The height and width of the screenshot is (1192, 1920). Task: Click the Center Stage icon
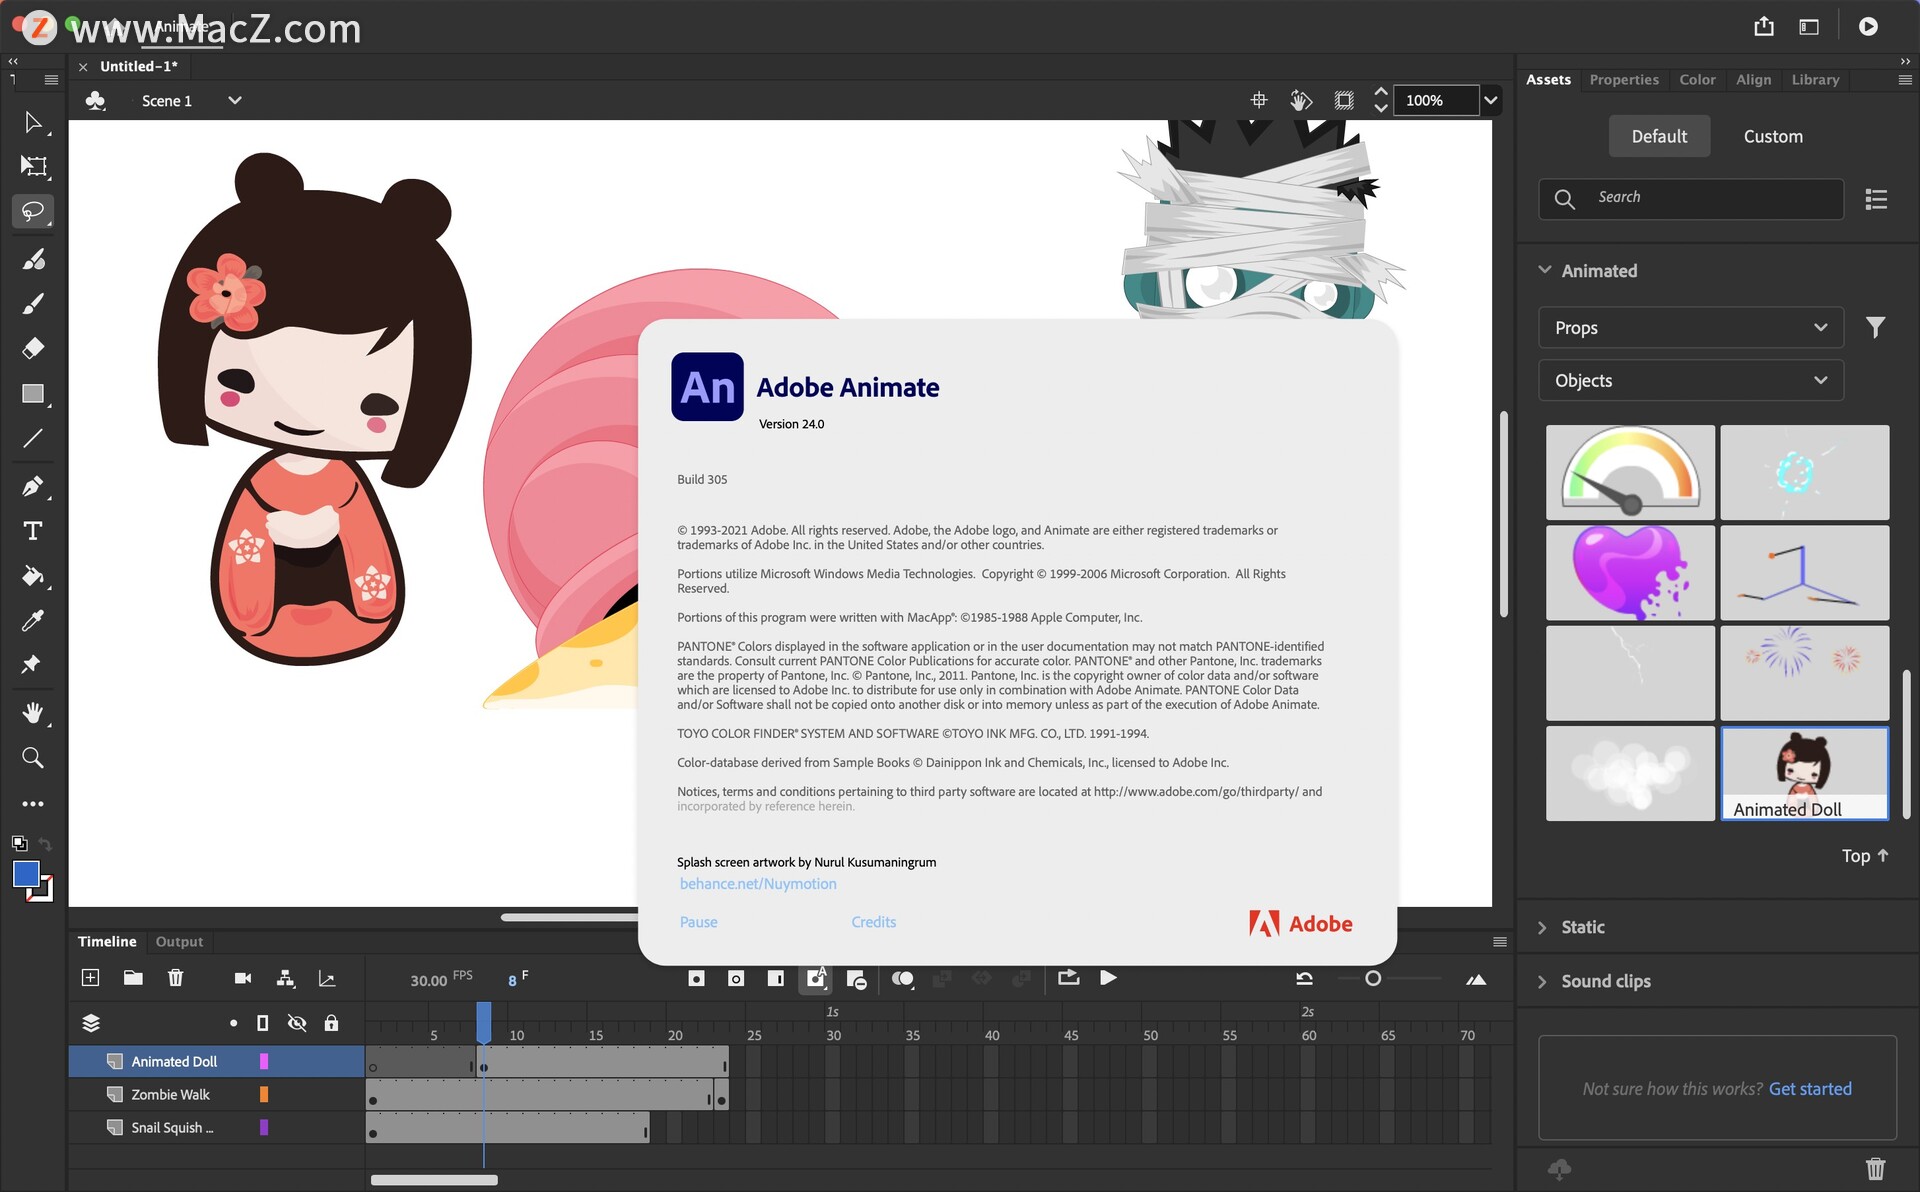[x=1259, y=100]
